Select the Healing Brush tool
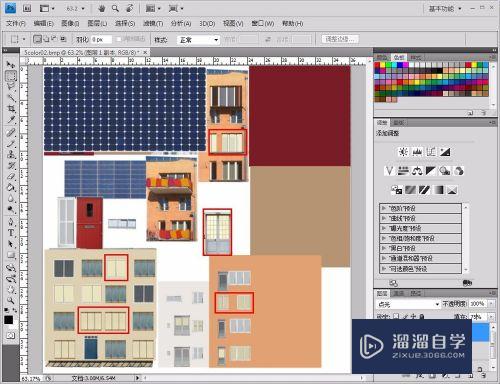The image size is (500, 384). (11, 133)
